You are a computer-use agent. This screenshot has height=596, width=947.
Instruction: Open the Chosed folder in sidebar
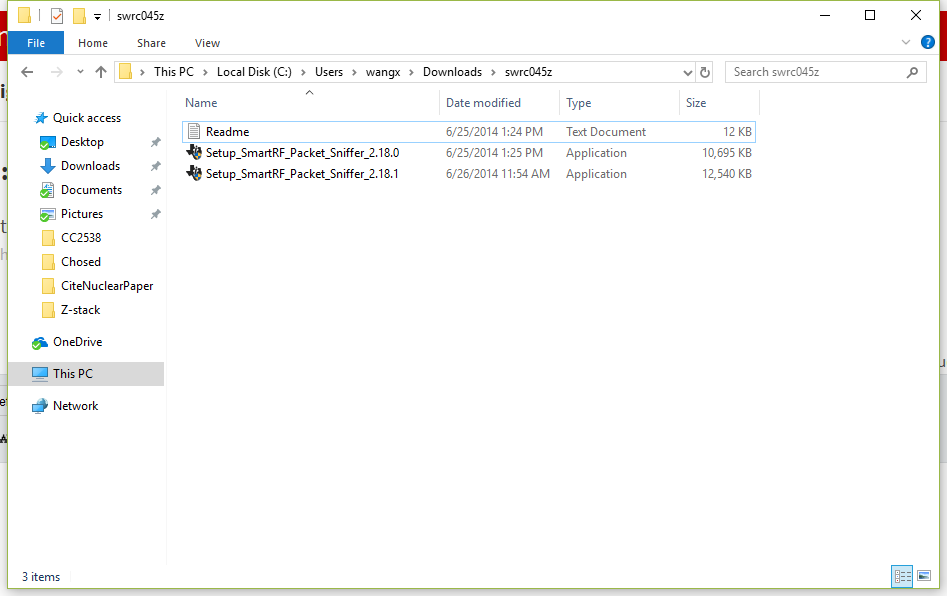(x=80, y=262)
